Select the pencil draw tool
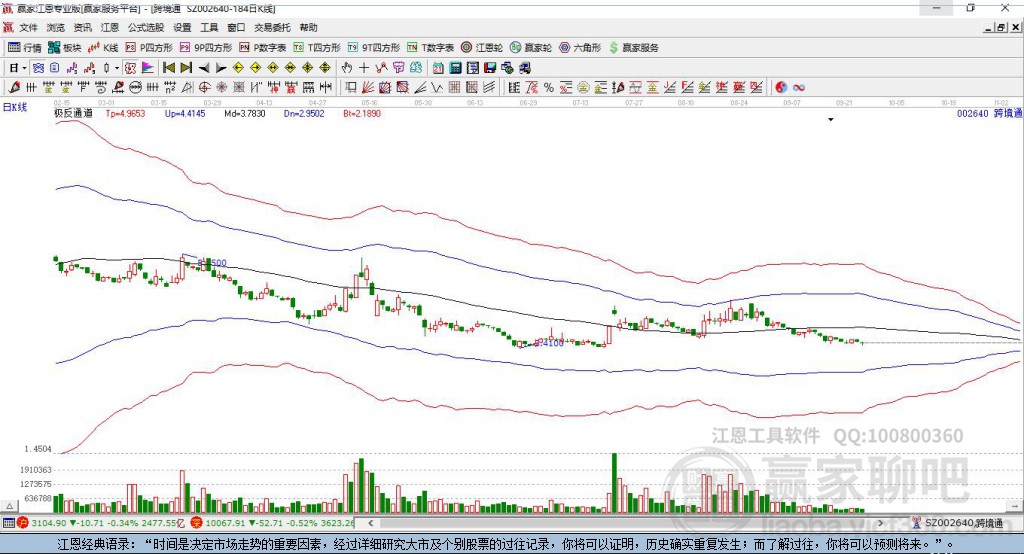The height and width of the screenshot is (554, 1024). (x=14, y=88)
